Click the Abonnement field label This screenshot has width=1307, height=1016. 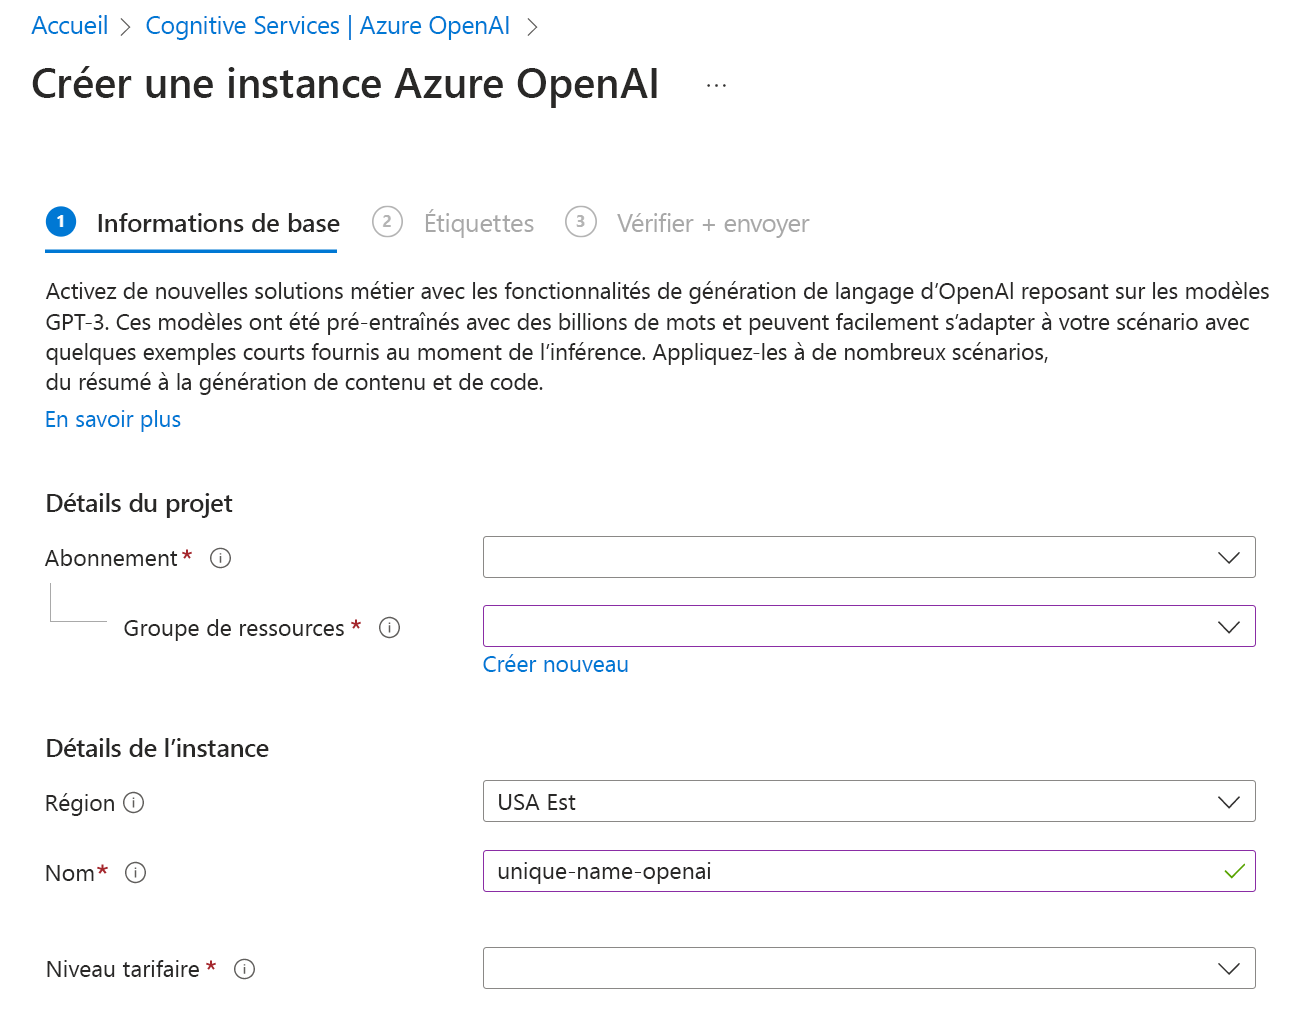tap(111, 558)
